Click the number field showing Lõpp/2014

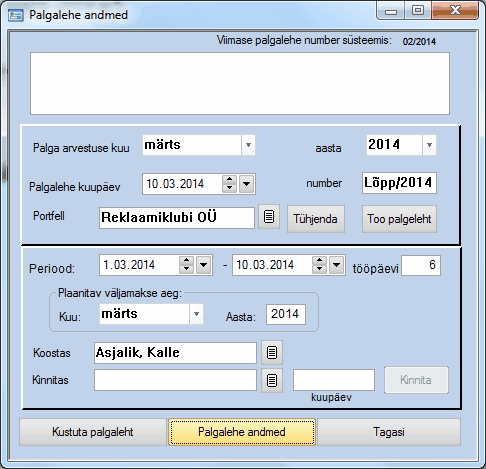pyautogui.click(x=399, y=183)
